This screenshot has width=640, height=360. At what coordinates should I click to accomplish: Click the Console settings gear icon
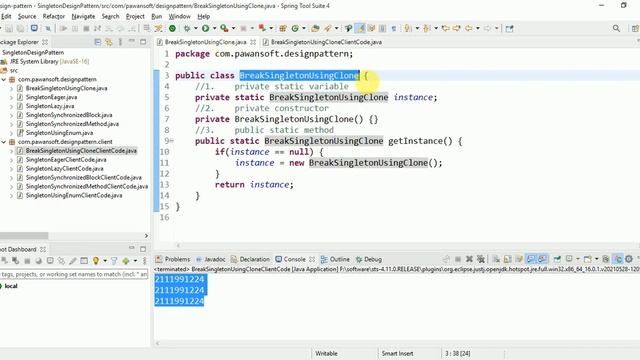(629, 259)
